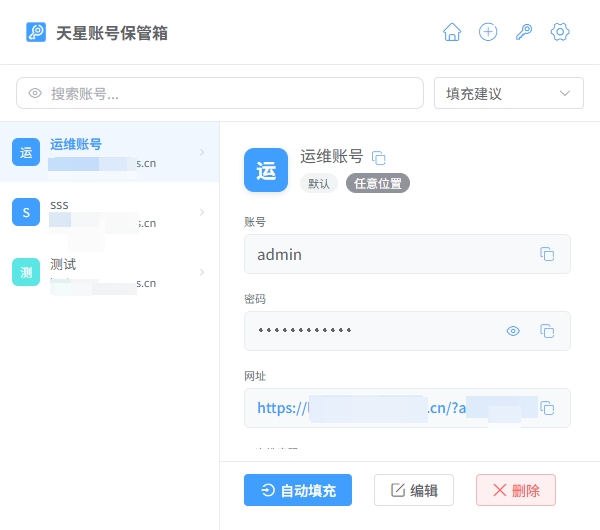Screen dimensions: 600x530
Task: Select 运维账号 in account list
Action: point(109,152)
